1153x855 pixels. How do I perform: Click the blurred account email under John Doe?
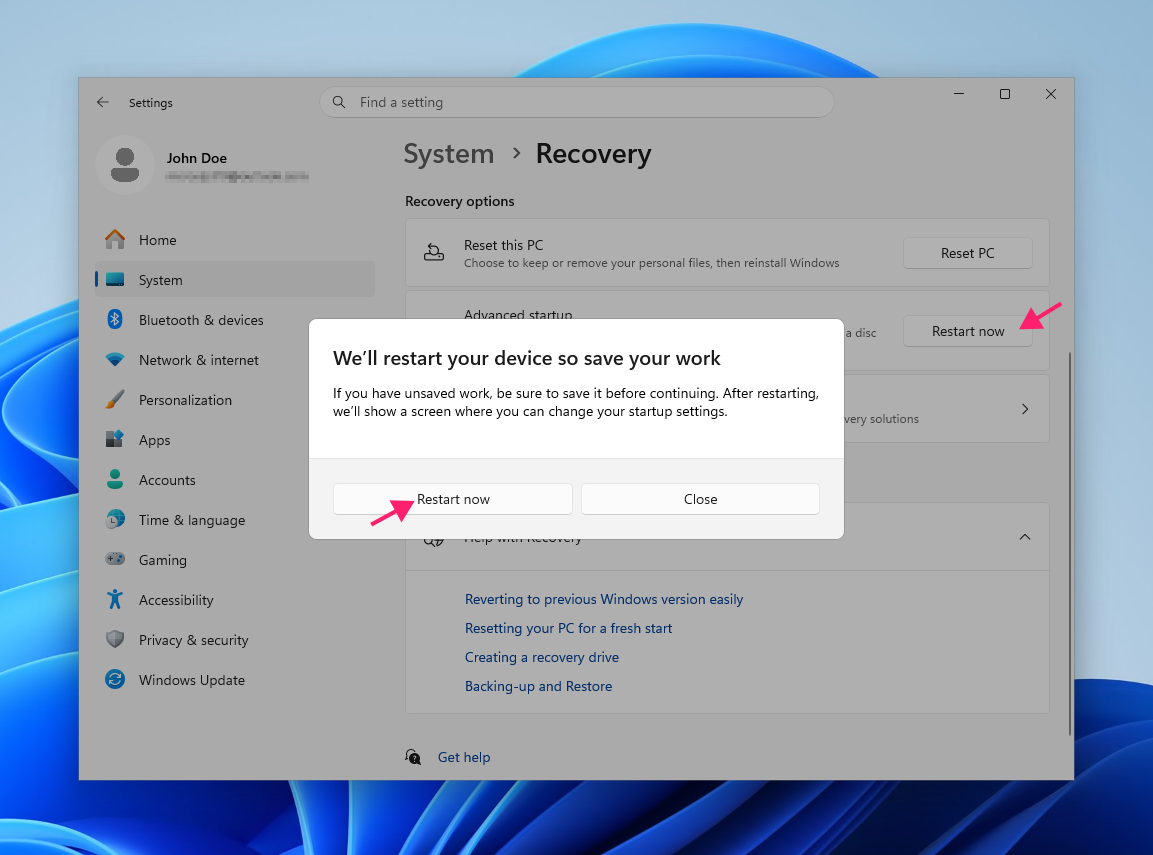coord(237,176)
